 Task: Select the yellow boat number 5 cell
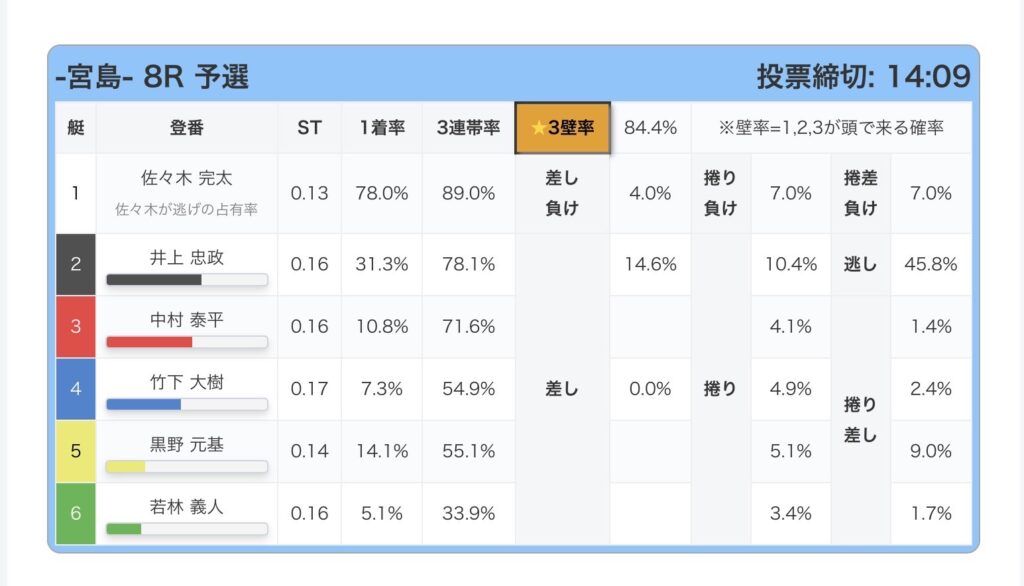75,450
